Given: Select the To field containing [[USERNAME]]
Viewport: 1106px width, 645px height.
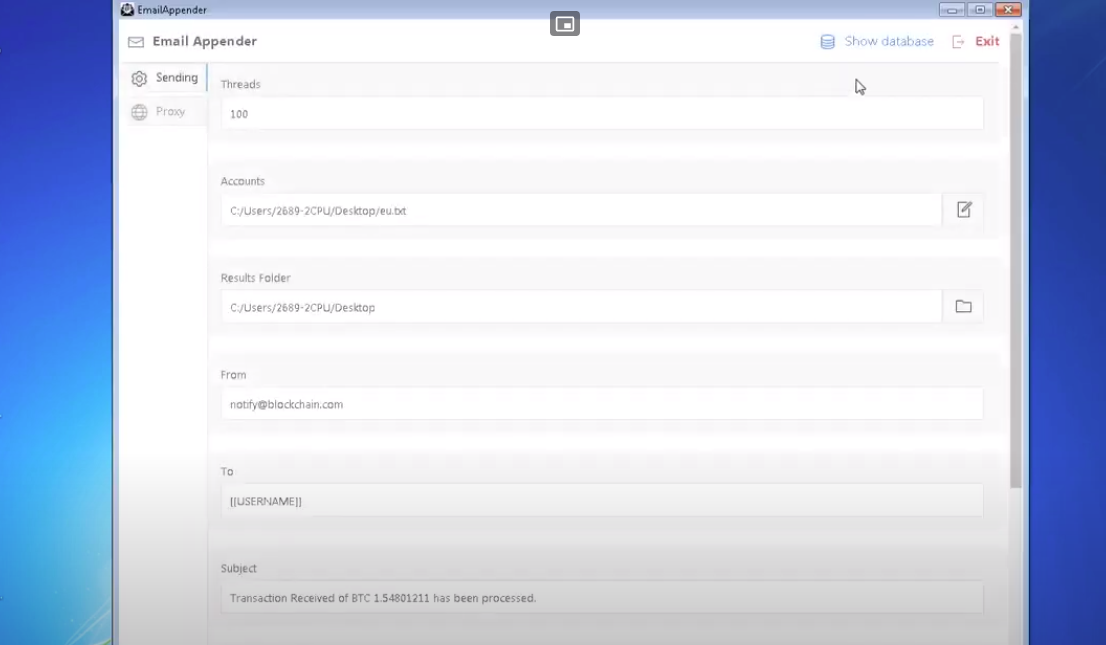Looking at the screenshot, I should (600, 500).
